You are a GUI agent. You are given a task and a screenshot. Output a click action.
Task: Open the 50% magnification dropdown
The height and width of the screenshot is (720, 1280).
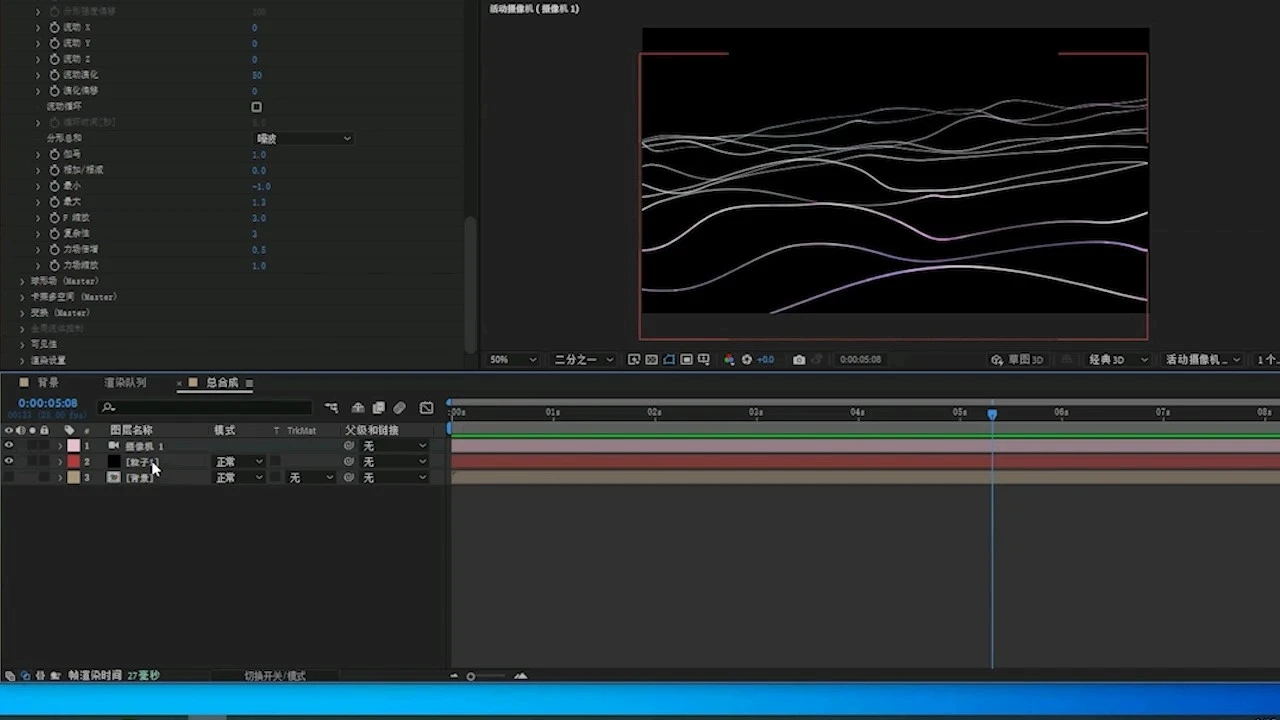point(512,360)
